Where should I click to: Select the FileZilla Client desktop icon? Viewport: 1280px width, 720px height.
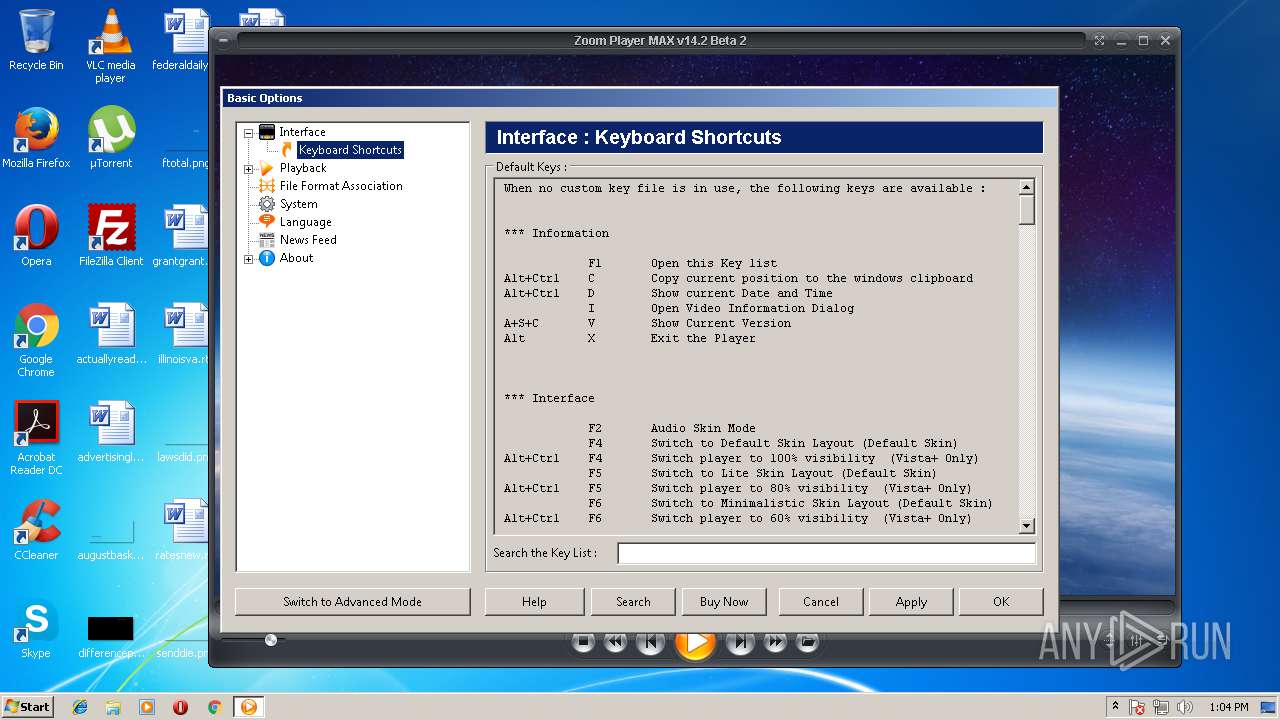click(111, 236)
